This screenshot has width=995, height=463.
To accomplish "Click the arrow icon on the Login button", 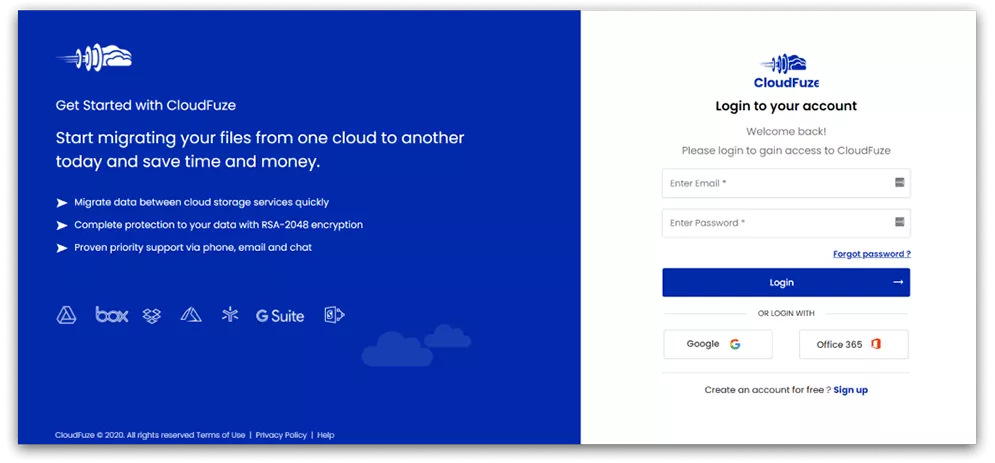I will pyautogui.click(x=898, y=282).
